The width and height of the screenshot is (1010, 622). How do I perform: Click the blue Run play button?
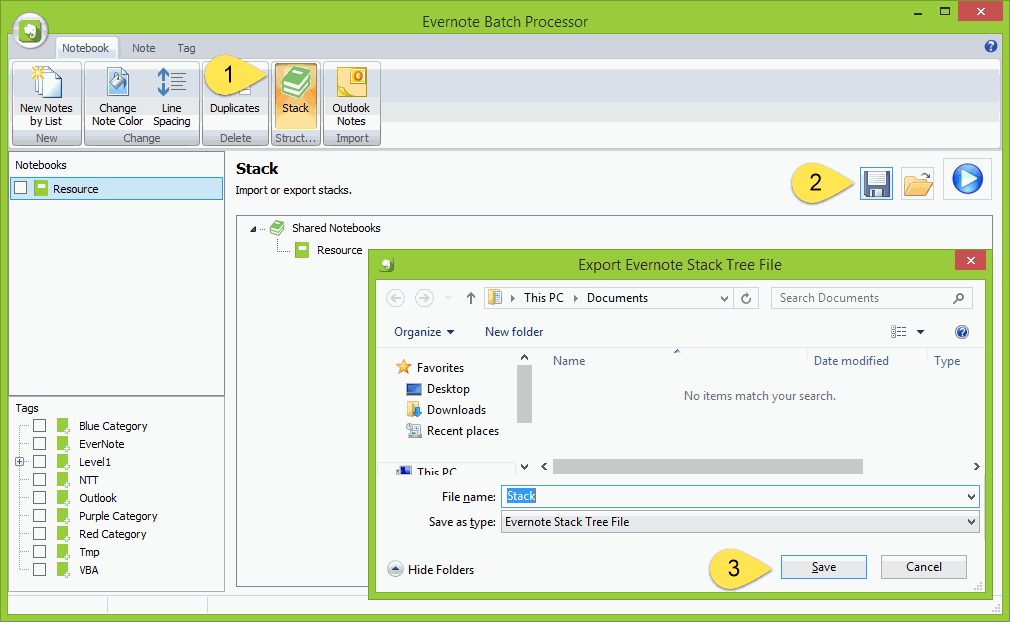pos(967,179)
